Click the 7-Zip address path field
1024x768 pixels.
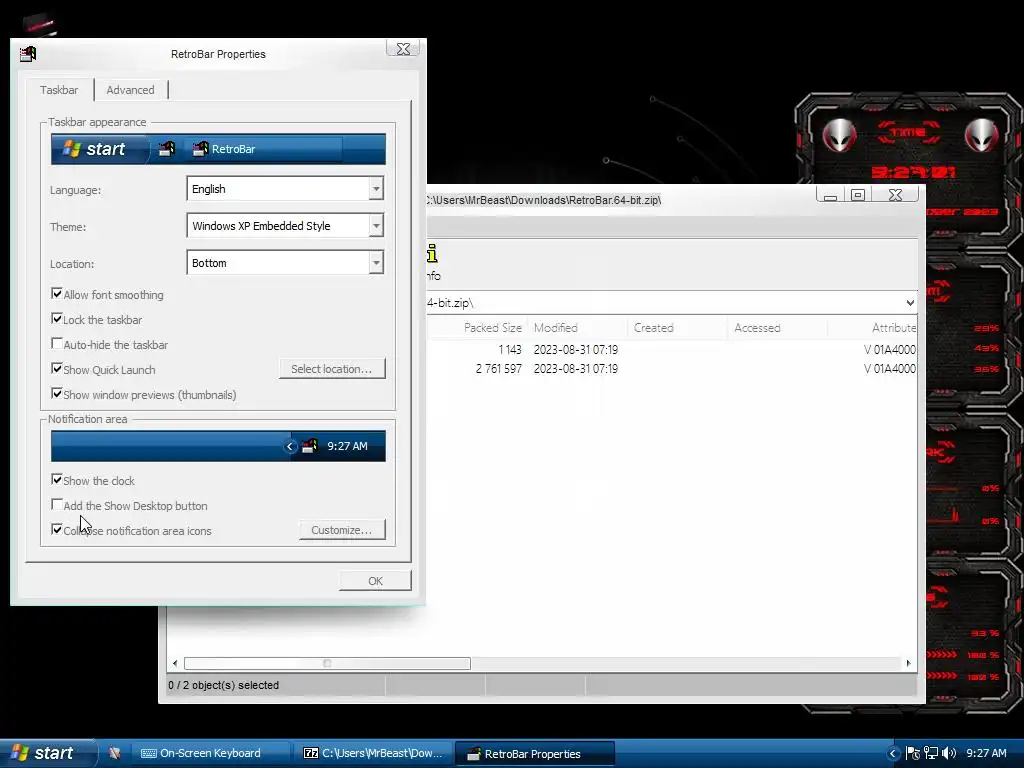pyautogui.click(x=665, y=302)
